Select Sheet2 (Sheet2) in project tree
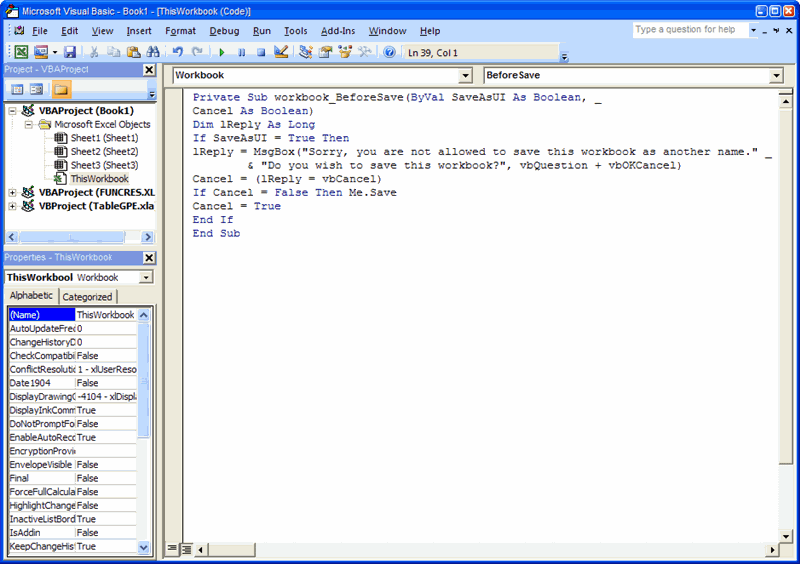 104,151
